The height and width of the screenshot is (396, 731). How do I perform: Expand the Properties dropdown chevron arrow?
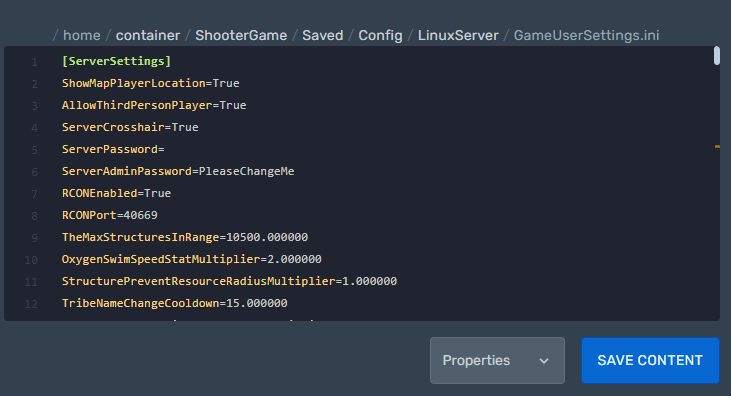pyautogui.click(x=544, y=361)
